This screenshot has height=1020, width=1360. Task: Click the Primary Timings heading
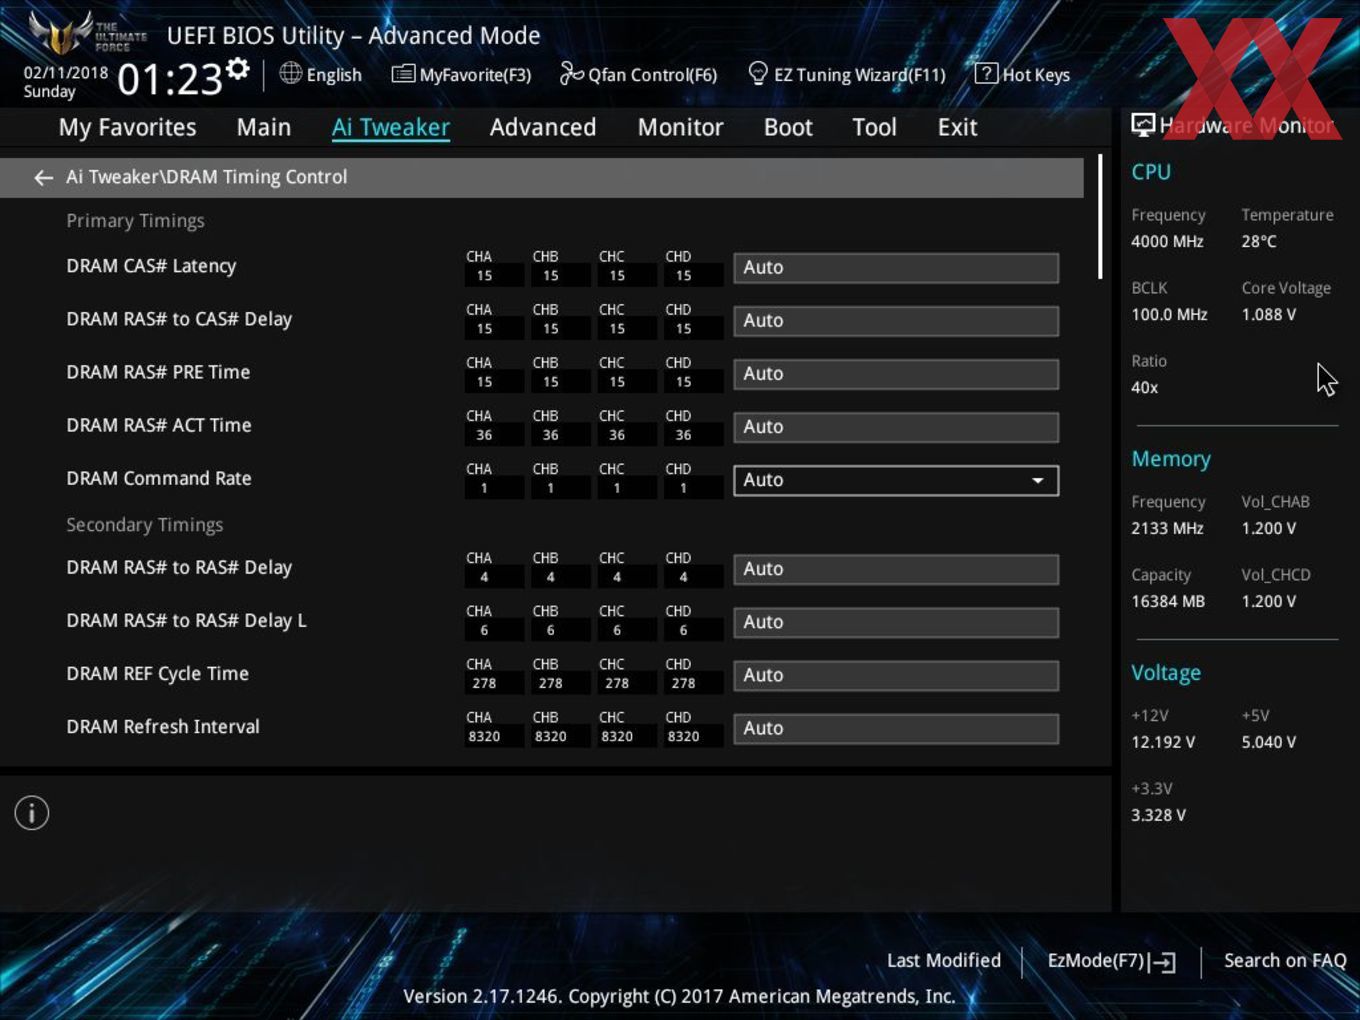click(135, 221)
